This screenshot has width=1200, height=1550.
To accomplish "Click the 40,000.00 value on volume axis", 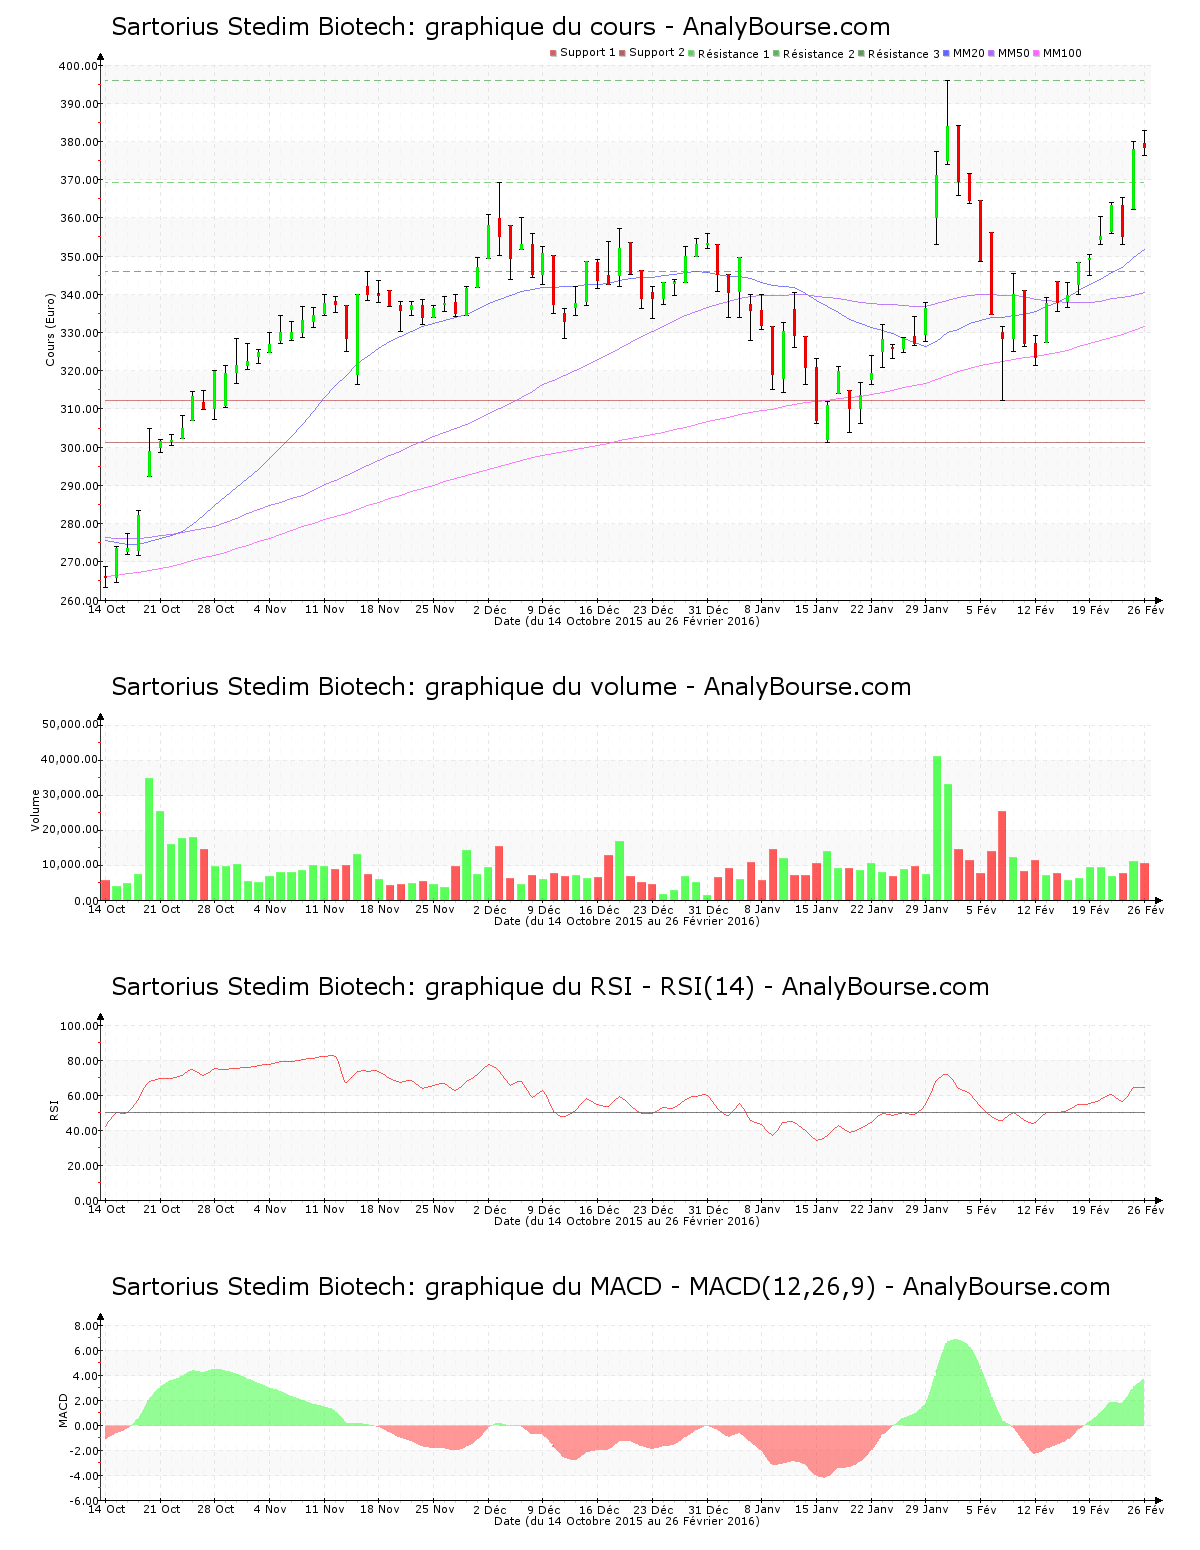I will [69, 759].
